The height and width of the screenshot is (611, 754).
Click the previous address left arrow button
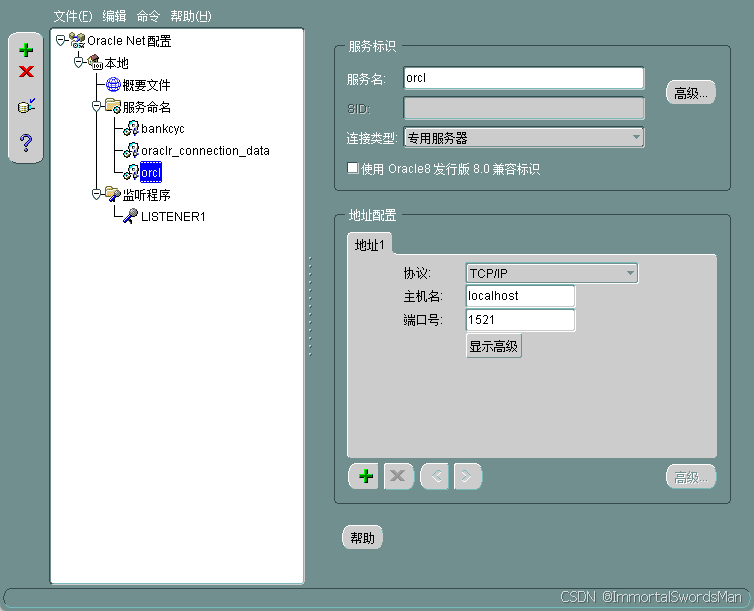tap(435, 476)
